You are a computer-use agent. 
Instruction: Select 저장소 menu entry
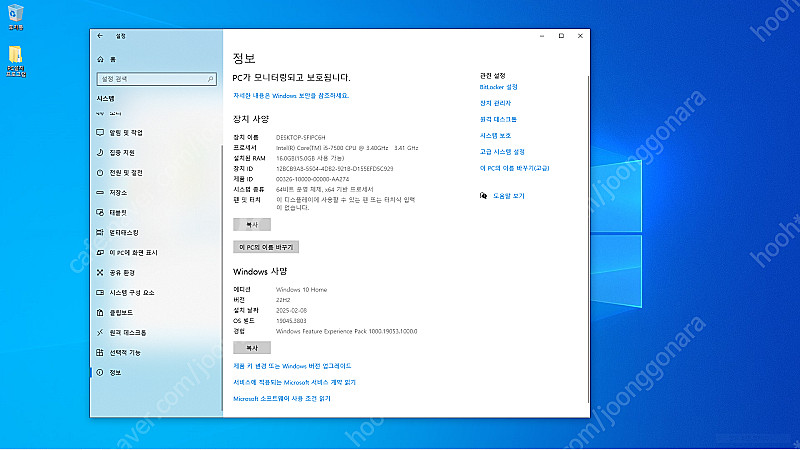click(x=118, y=192)
